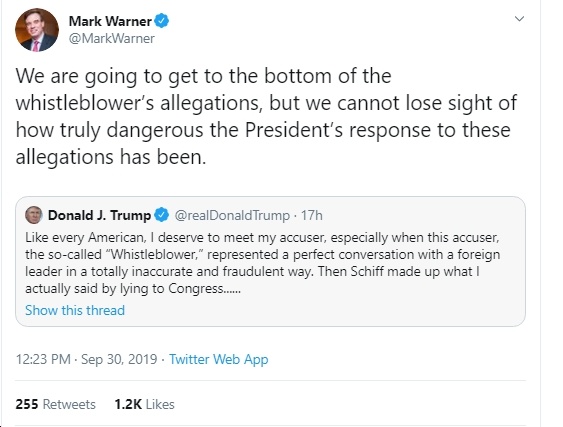Expand the tweet options chevron menu
The width and height of the screenshot is (563, 427).
(519, 19)
